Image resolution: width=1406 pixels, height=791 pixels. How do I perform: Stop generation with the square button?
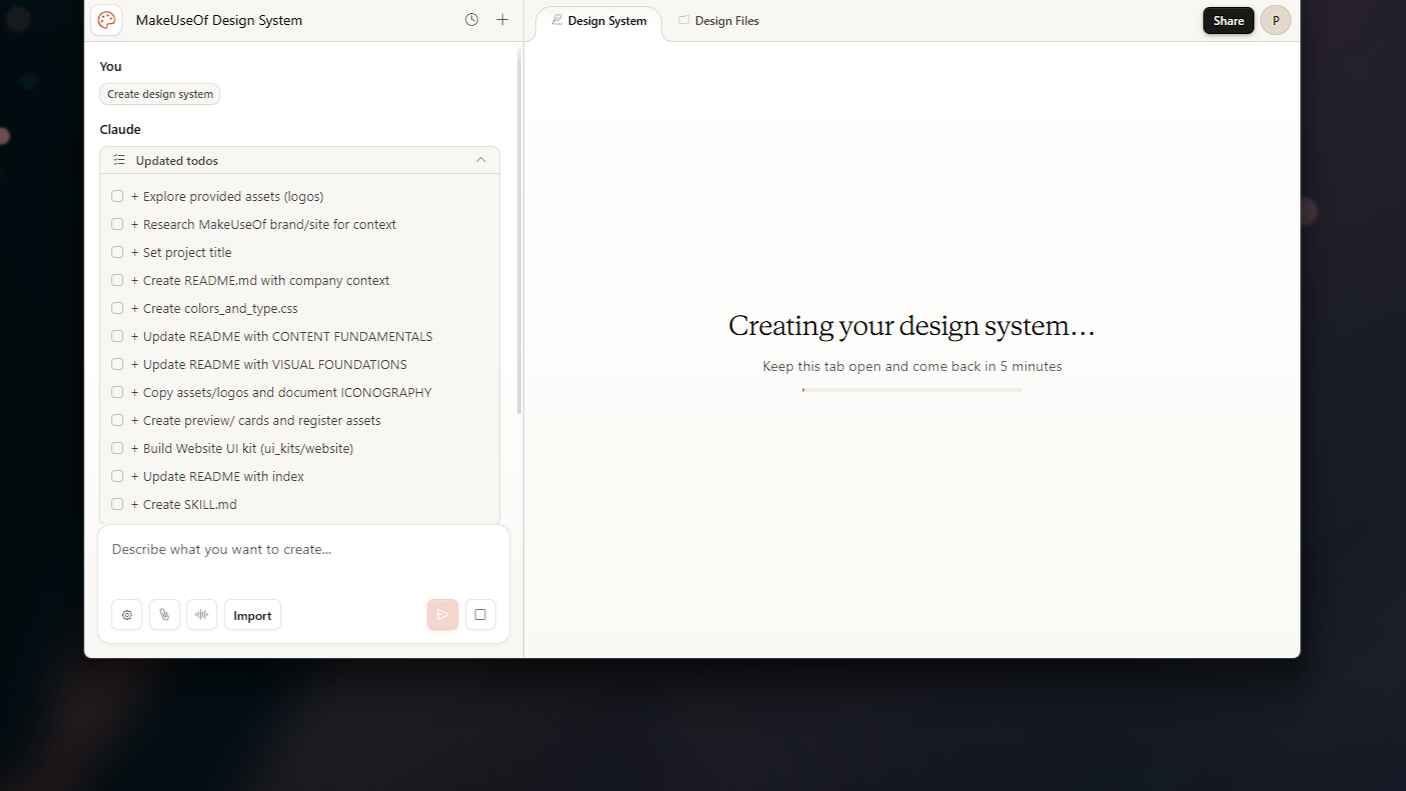(x=480, y=615)
